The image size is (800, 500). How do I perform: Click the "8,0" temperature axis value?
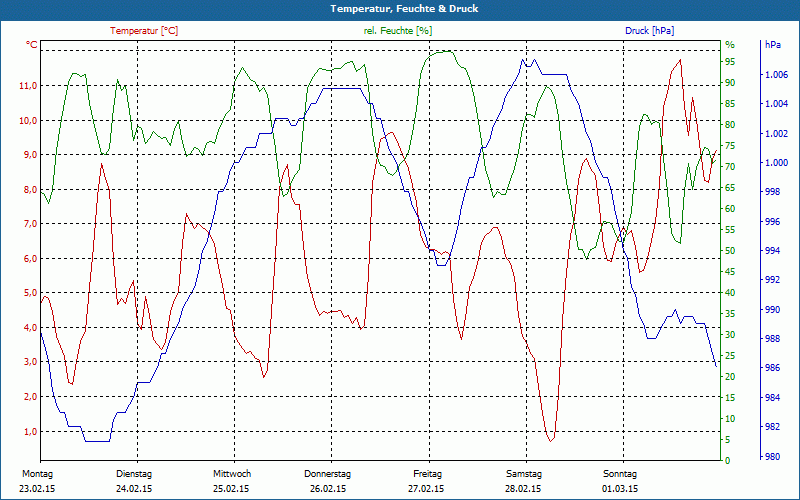[30, 189]
